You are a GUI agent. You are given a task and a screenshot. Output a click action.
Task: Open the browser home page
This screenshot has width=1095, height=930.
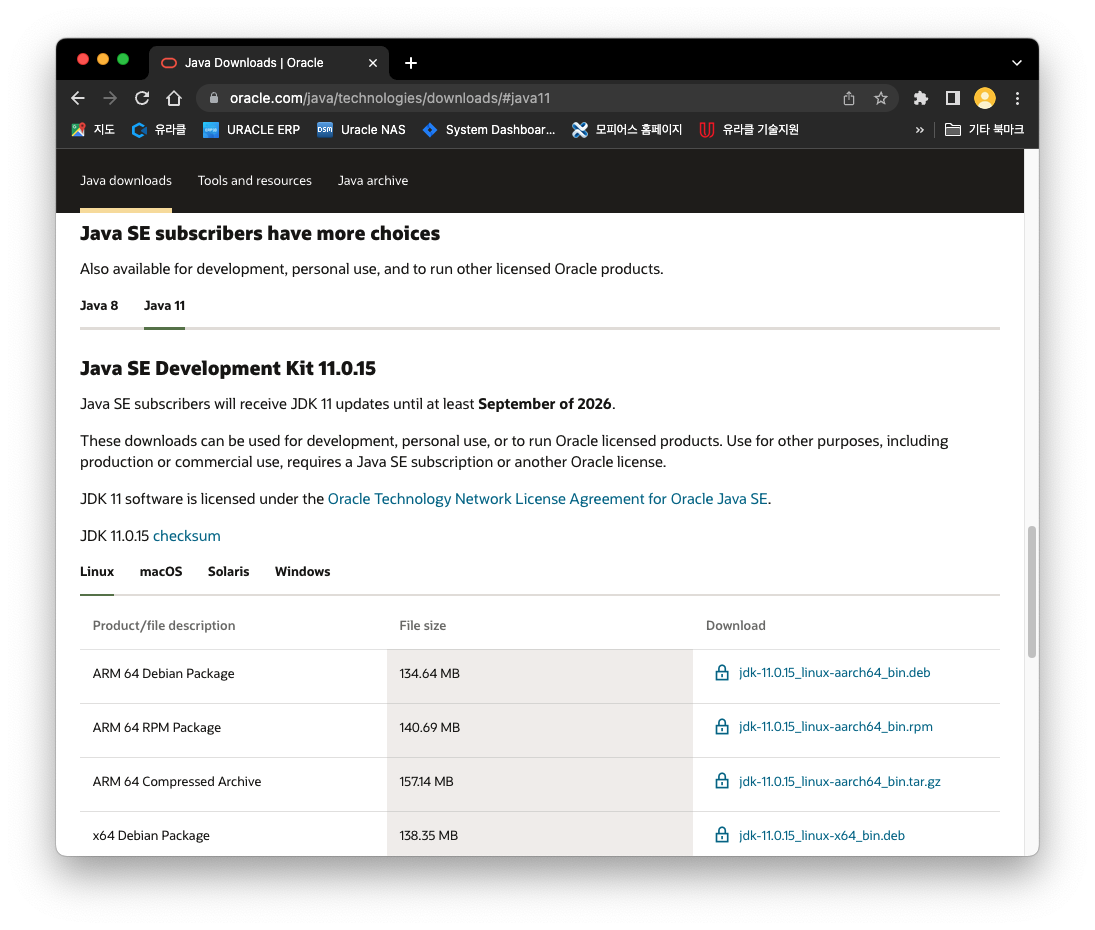click(x=174, y=98)
